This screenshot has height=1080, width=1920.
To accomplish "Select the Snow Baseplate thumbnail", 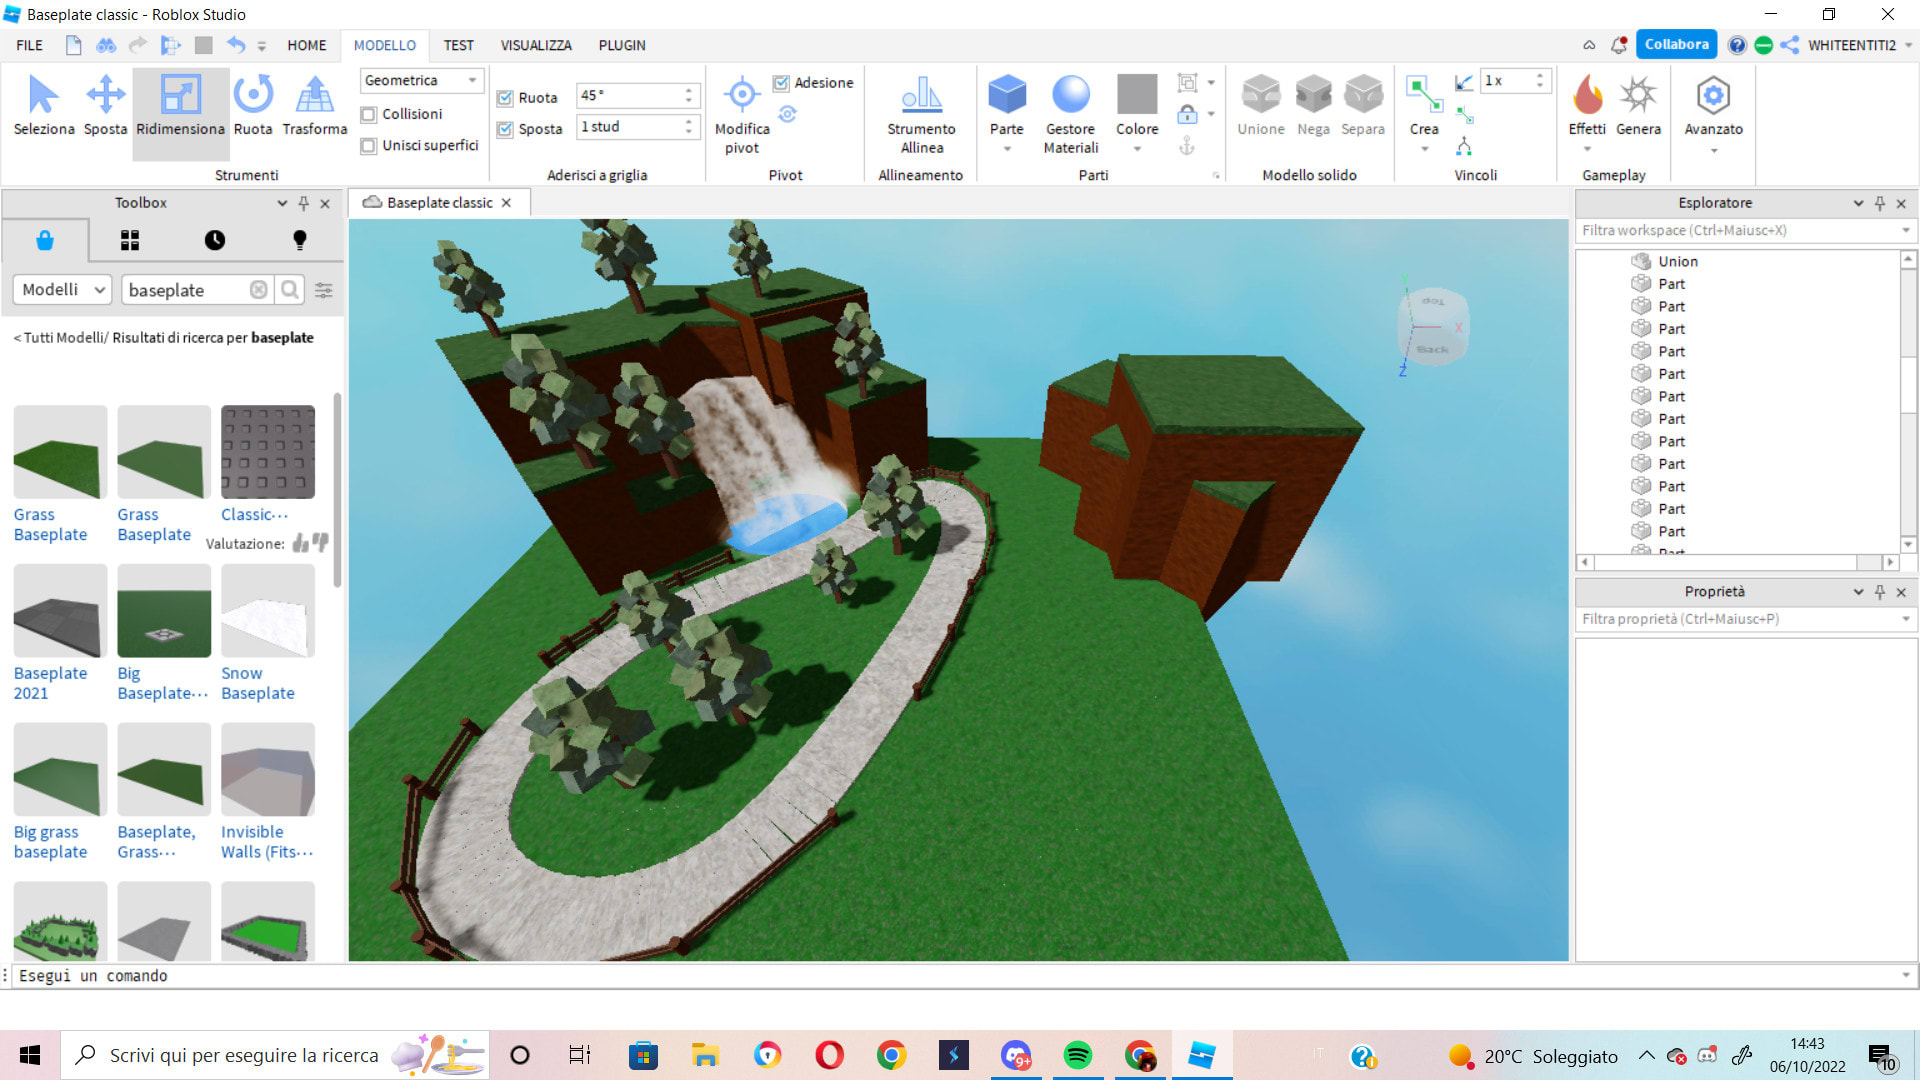I will pyautogui.click(x=267, y=611).
